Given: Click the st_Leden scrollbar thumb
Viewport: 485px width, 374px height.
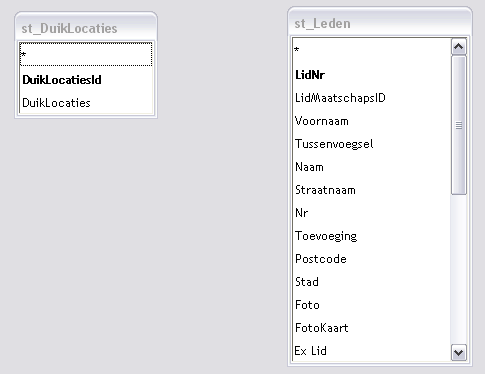Looking at the screenshot, I should tap(459, 125).
